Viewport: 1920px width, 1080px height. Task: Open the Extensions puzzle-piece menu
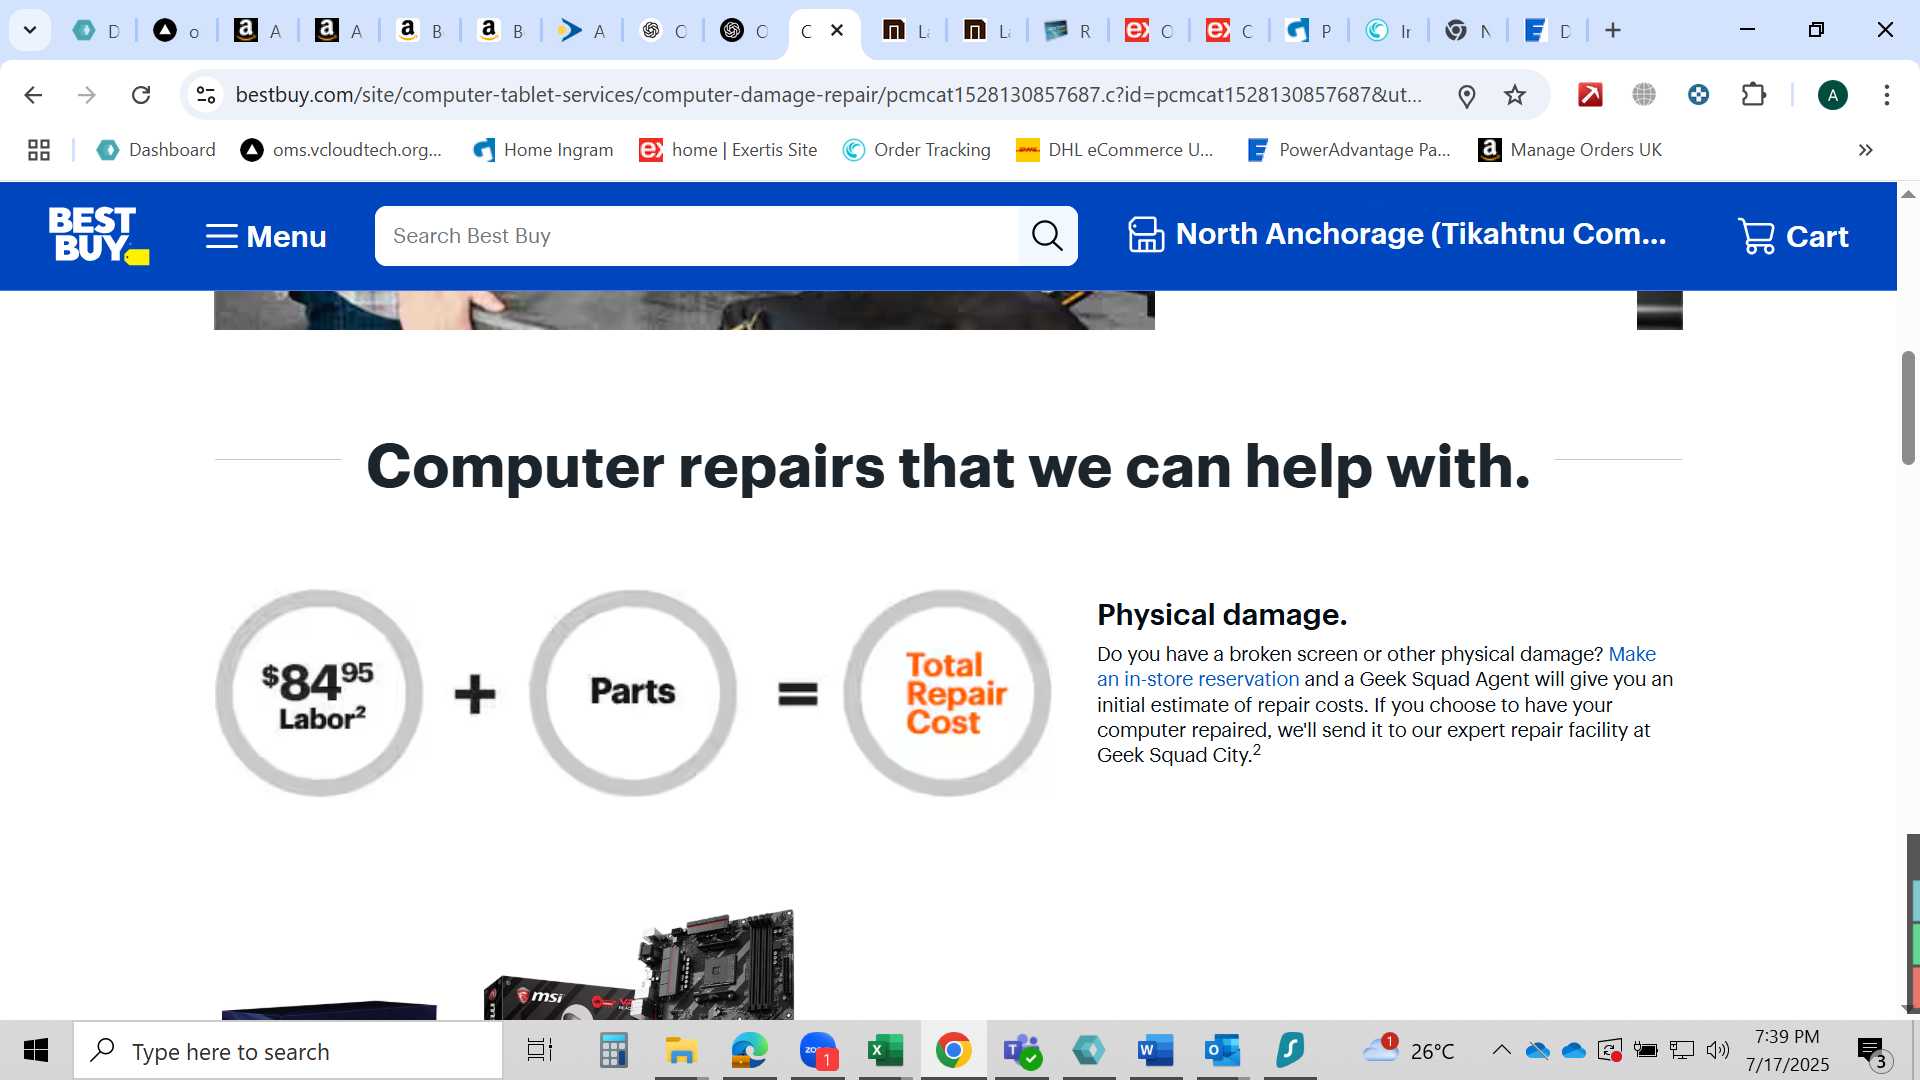[1754, 95]
